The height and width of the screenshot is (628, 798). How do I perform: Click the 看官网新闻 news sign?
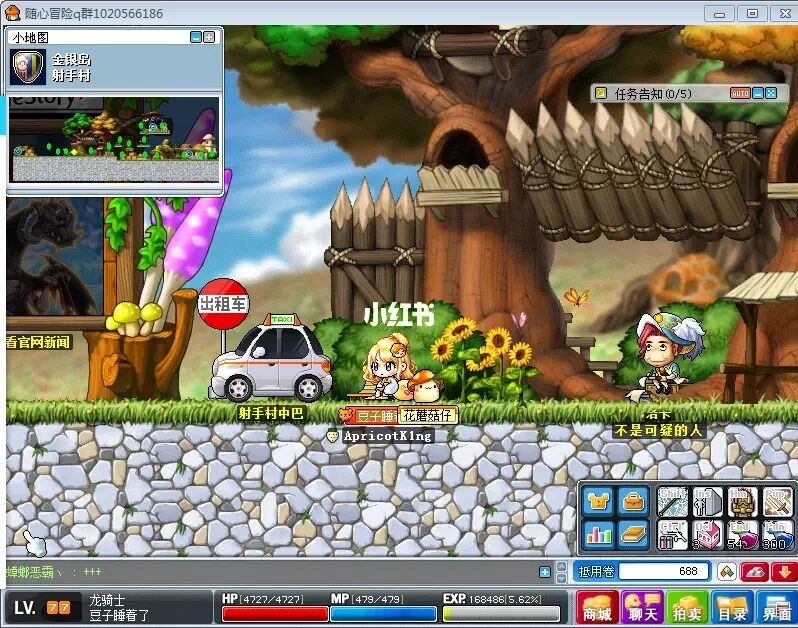(x=39, y=342)
